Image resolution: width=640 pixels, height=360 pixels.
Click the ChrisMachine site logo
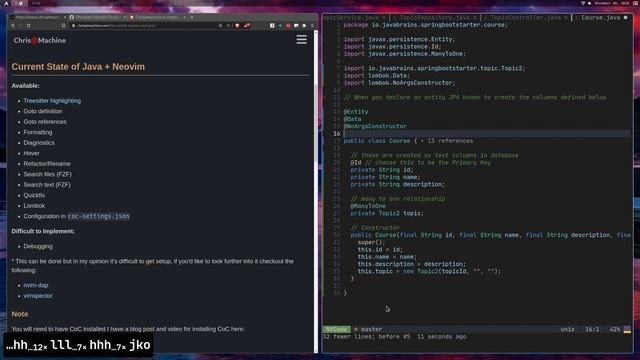pyautogui.click(x=40, y=40)
